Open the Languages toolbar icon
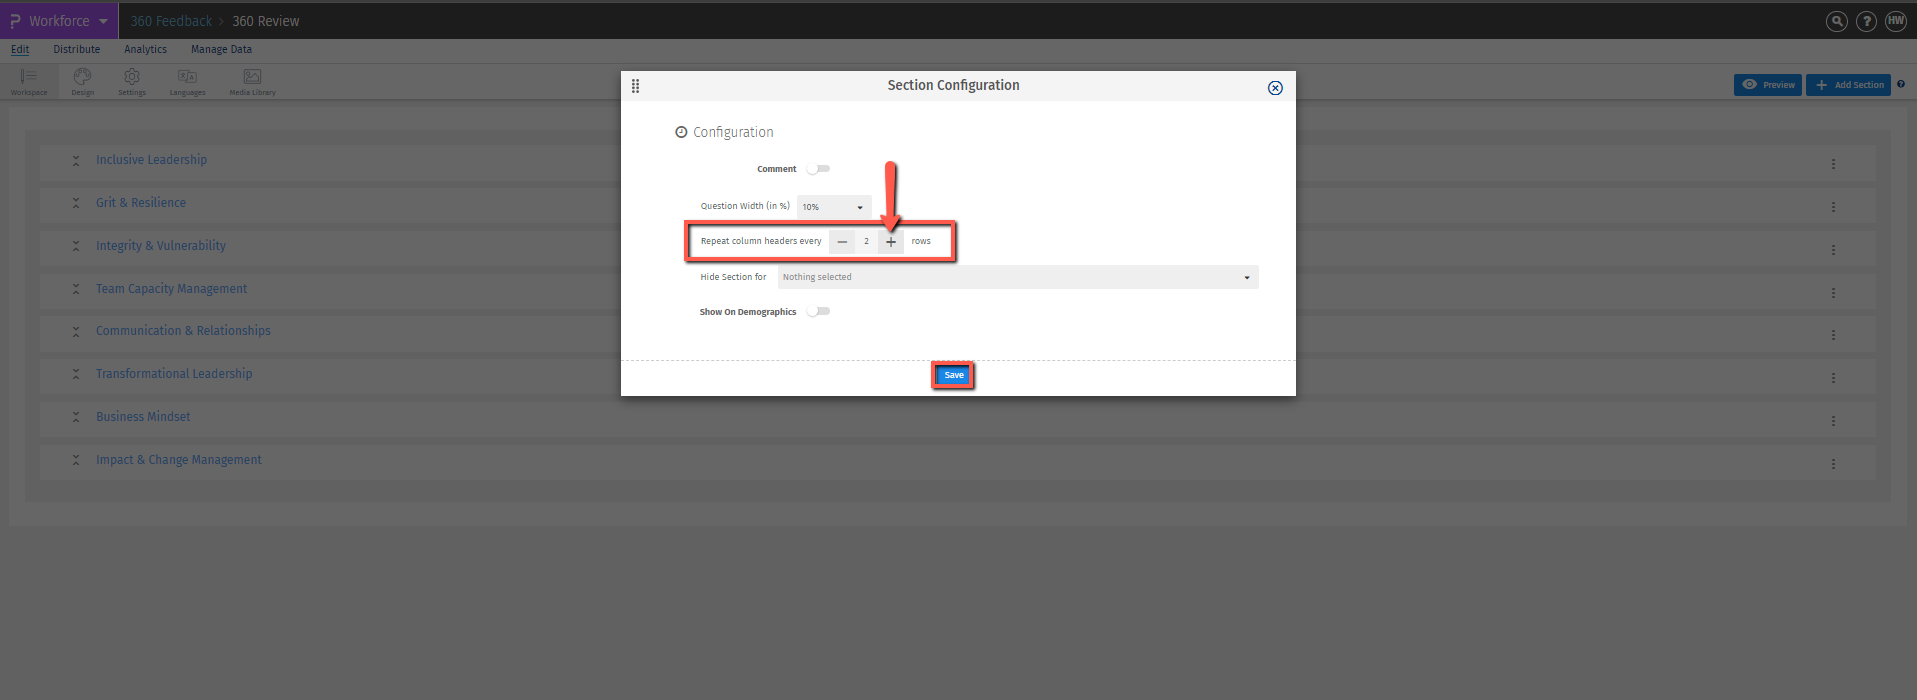The width and height of the screenshot is (1917, 700). [187, 81]
